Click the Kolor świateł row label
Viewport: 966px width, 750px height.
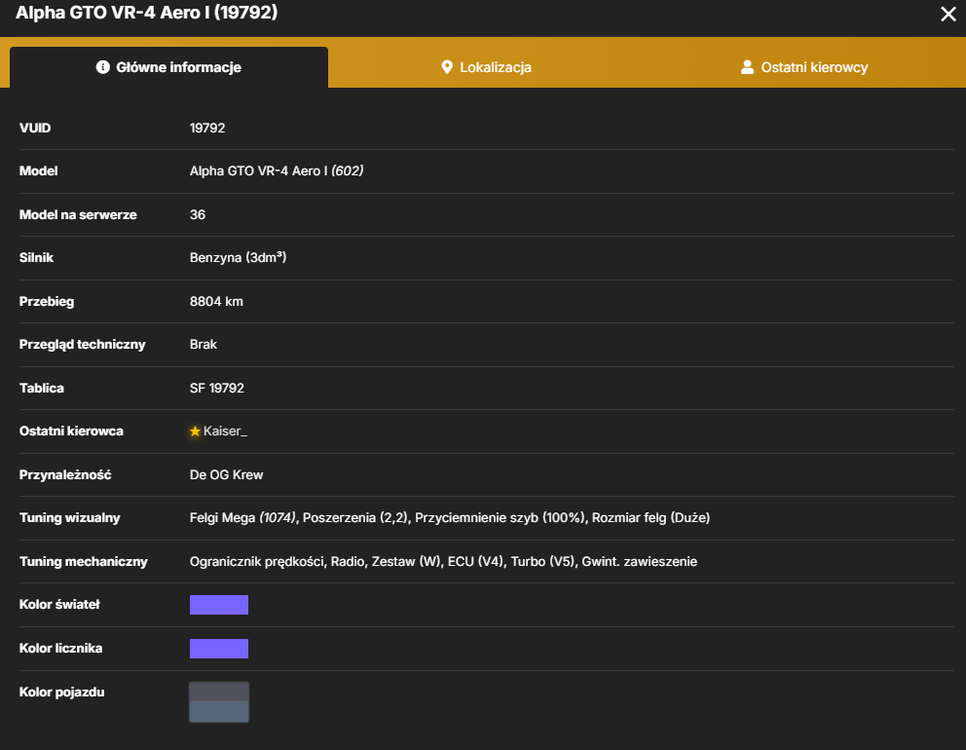(59, 605)
